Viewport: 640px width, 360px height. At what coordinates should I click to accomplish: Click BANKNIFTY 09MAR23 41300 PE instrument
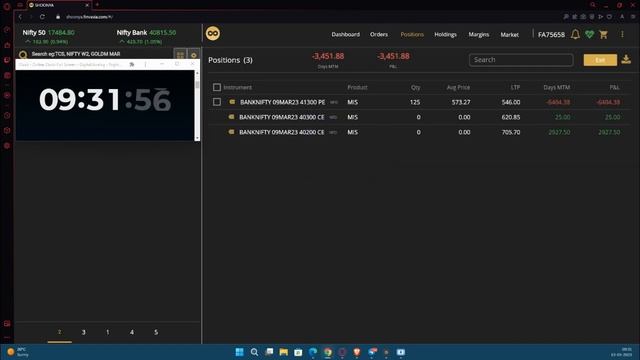282,102
